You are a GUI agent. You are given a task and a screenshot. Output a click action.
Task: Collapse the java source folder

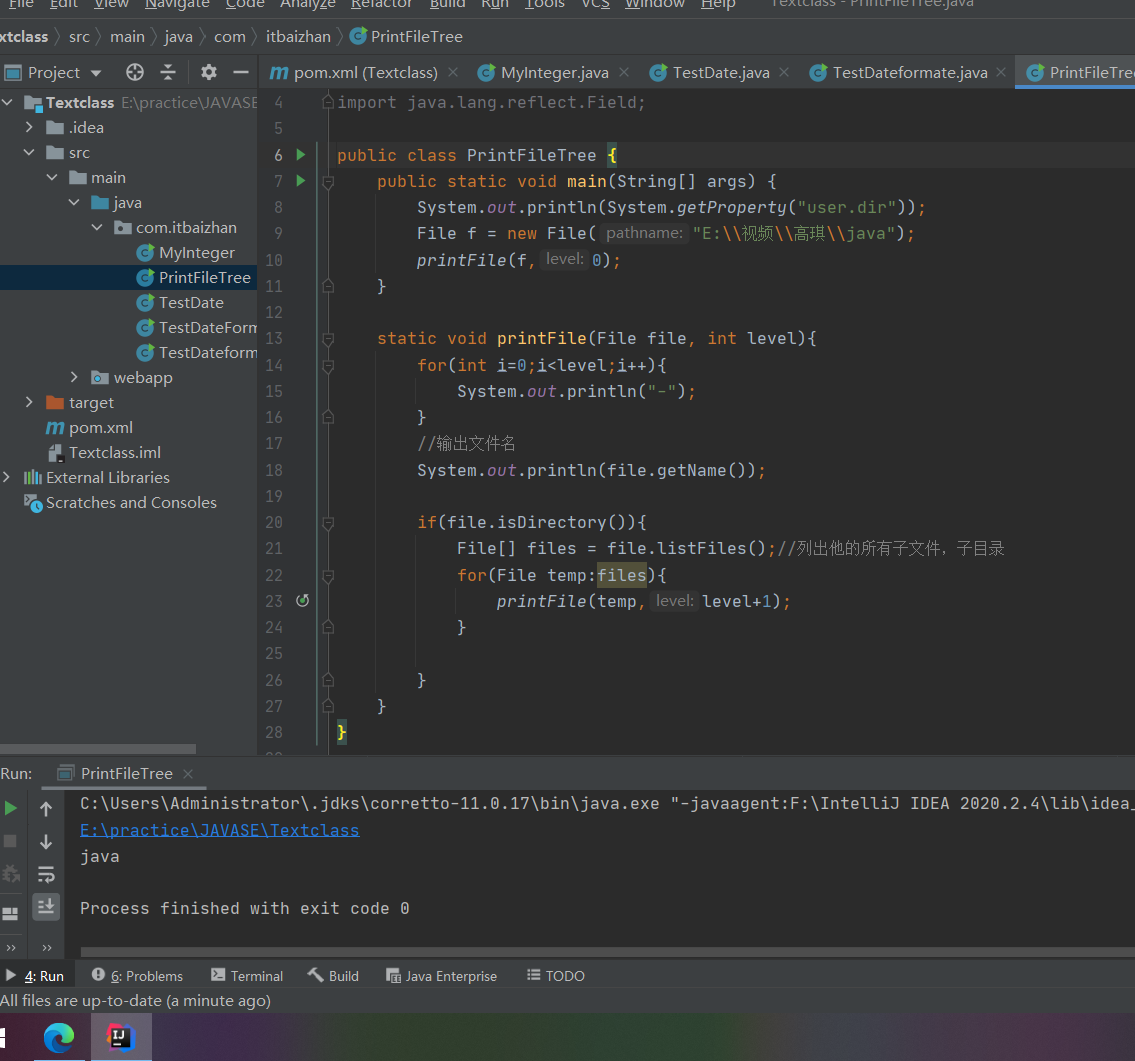coord(75,203)
